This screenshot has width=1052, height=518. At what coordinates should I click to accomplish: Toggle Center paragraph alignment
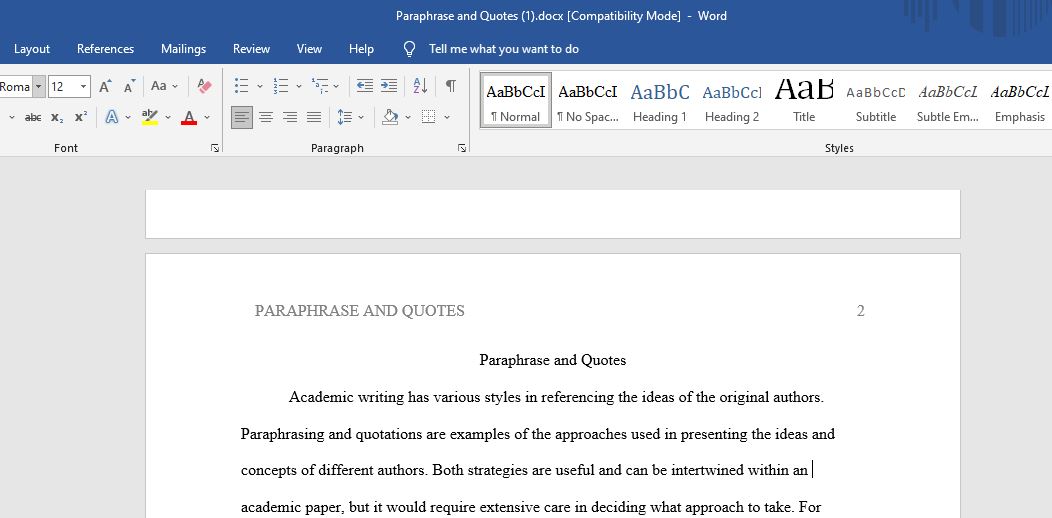click(266, 117)
